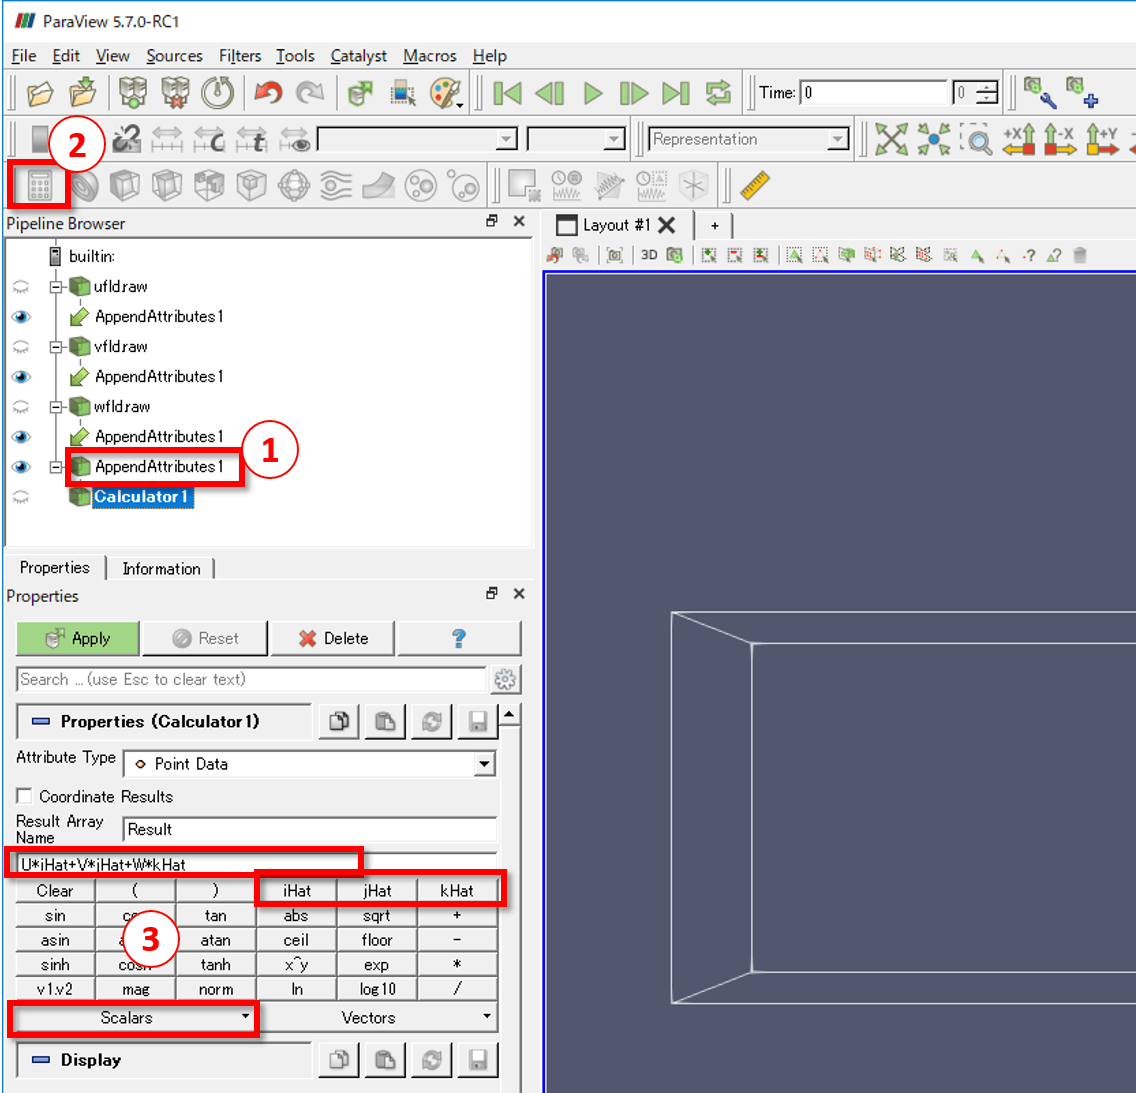This screenshot has width=1136, height=1093.
Task: Select the Layout #1 tab
Action: (616, 225)
